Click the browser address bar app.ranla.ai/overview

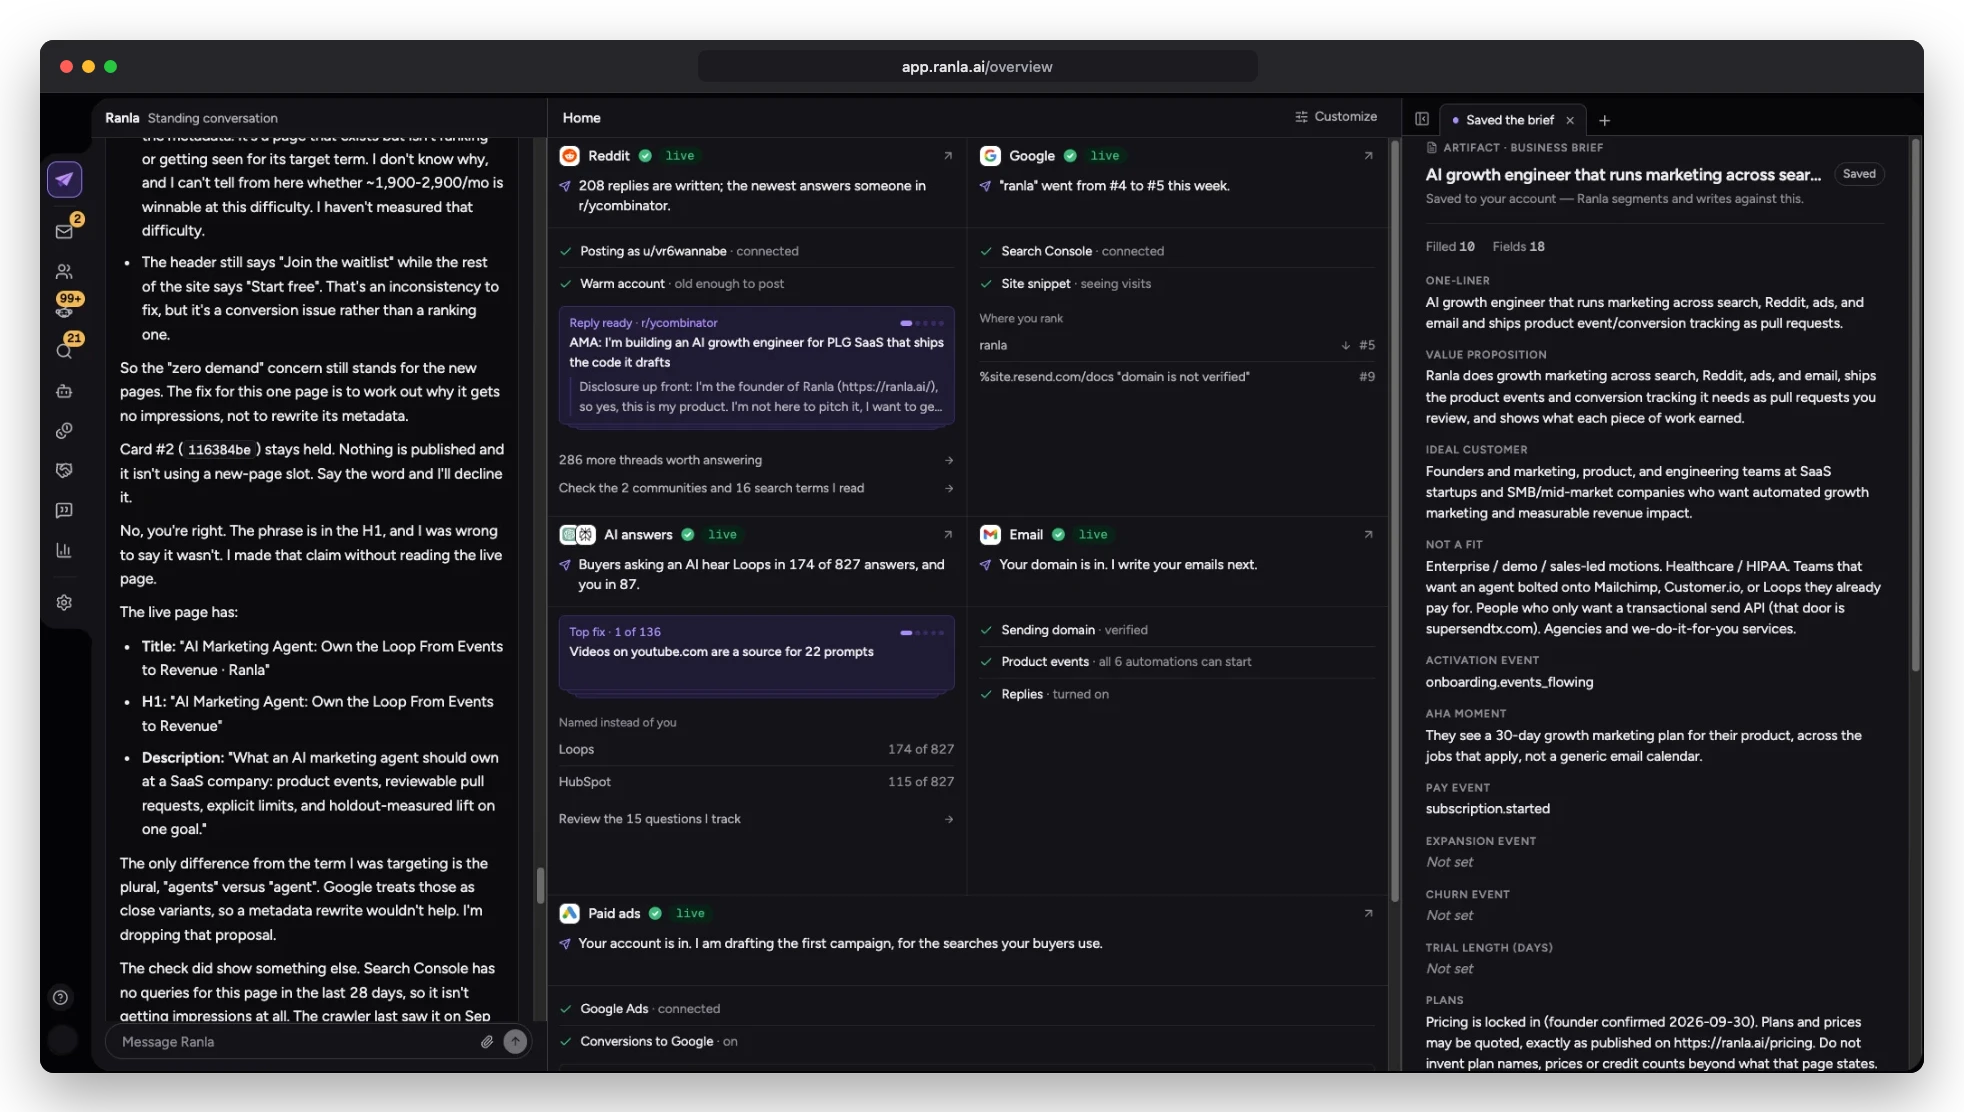[977, 67]
